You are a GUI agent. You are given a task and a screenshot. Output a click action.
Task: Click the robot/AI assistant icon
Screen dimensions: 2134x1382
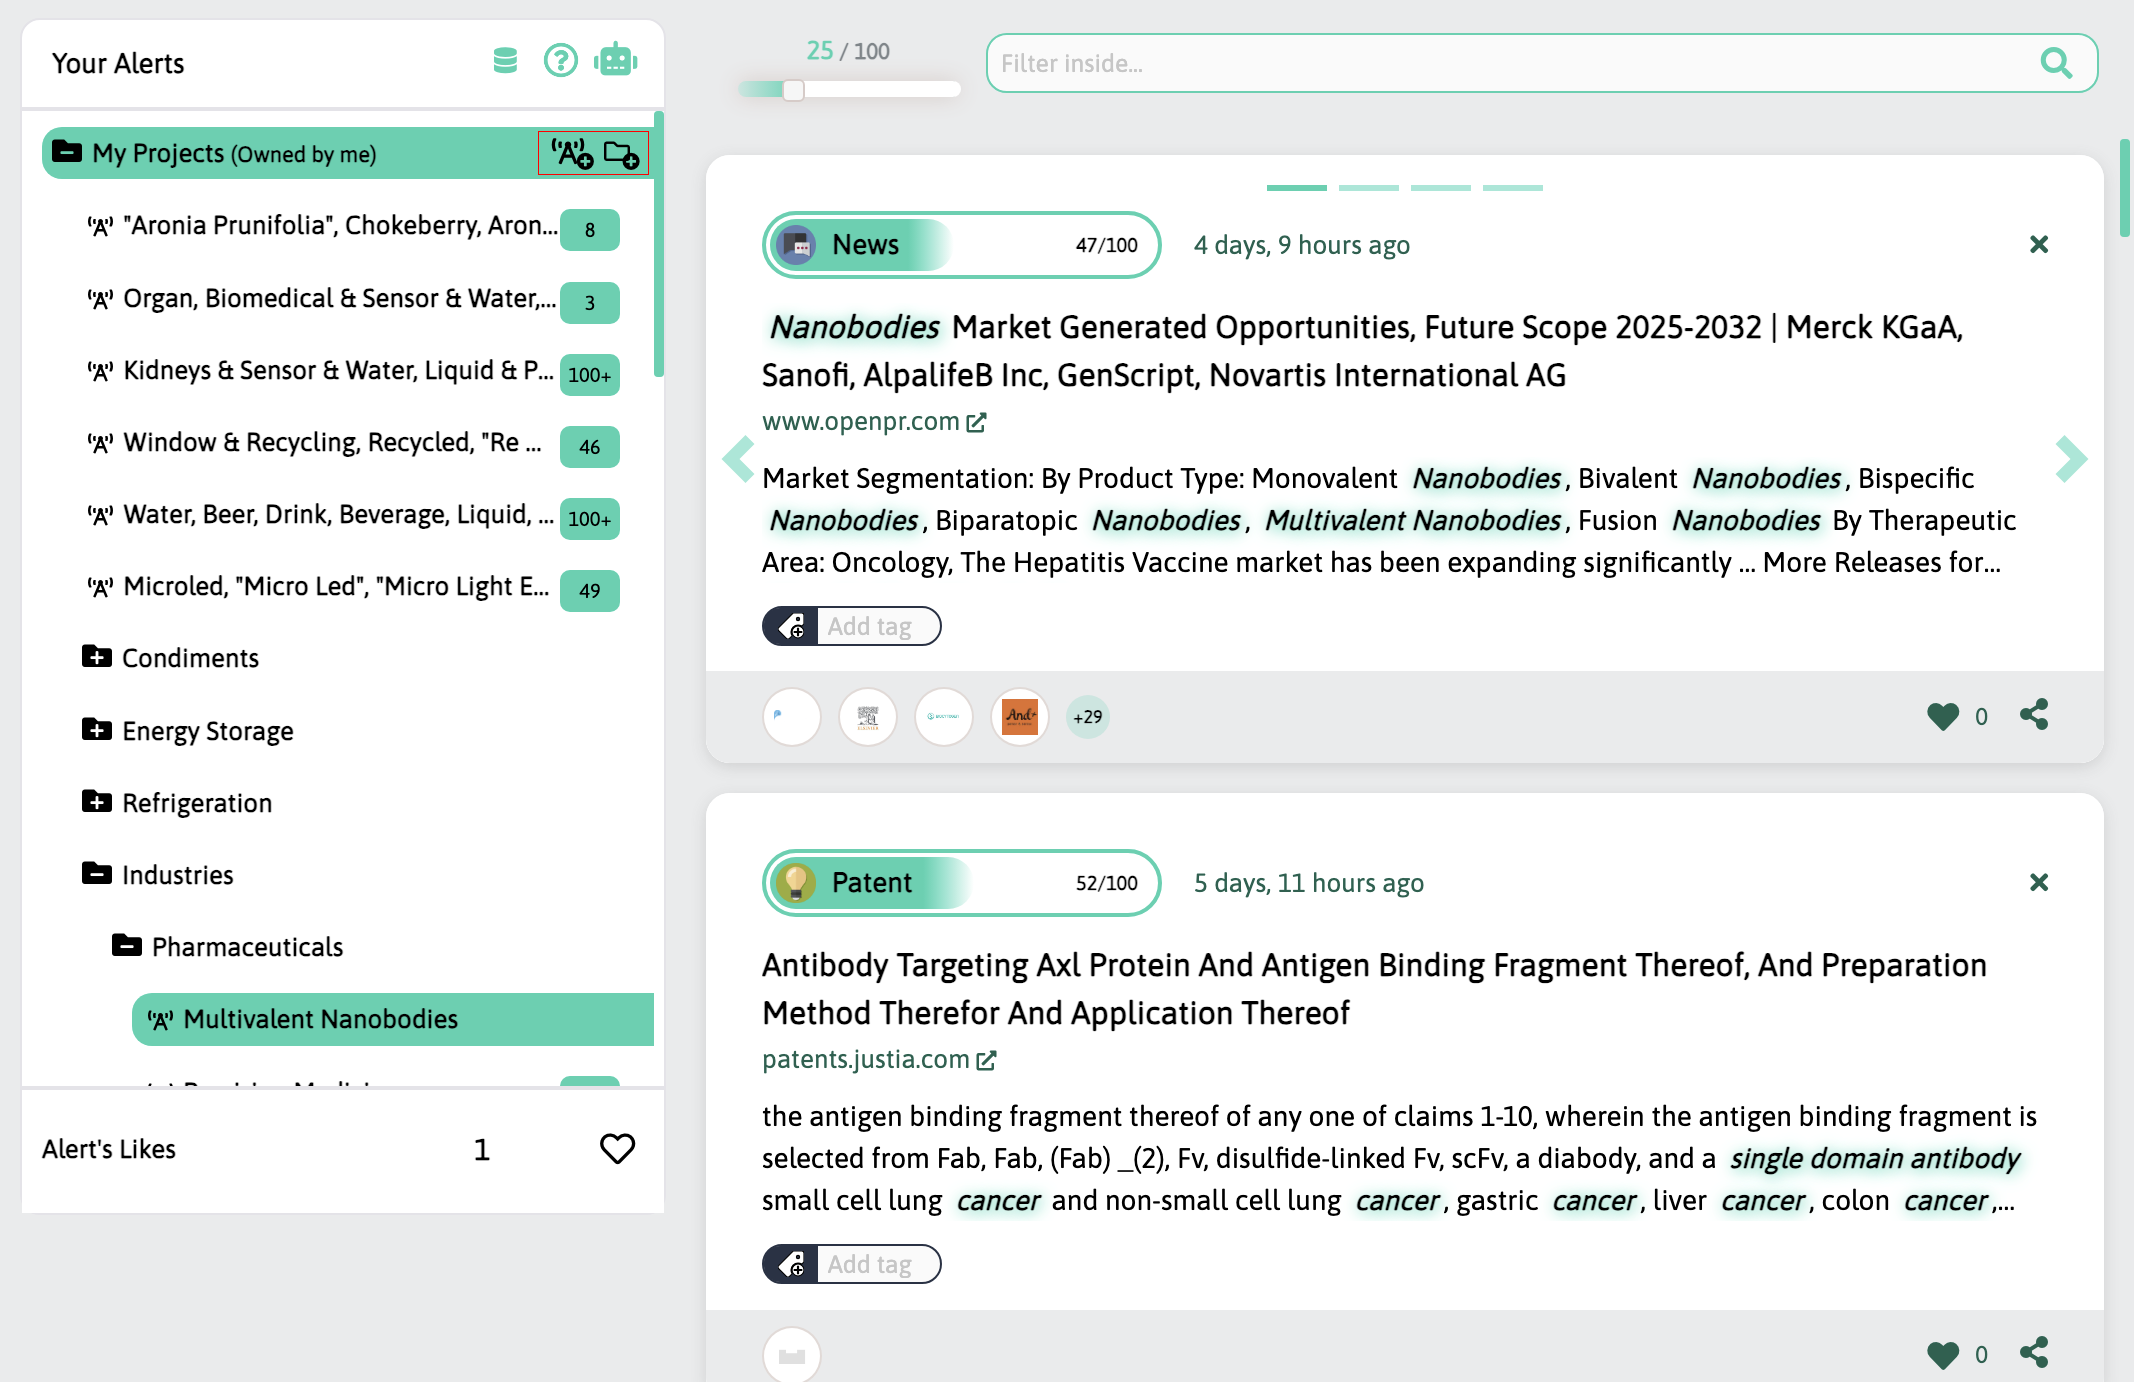616,62
